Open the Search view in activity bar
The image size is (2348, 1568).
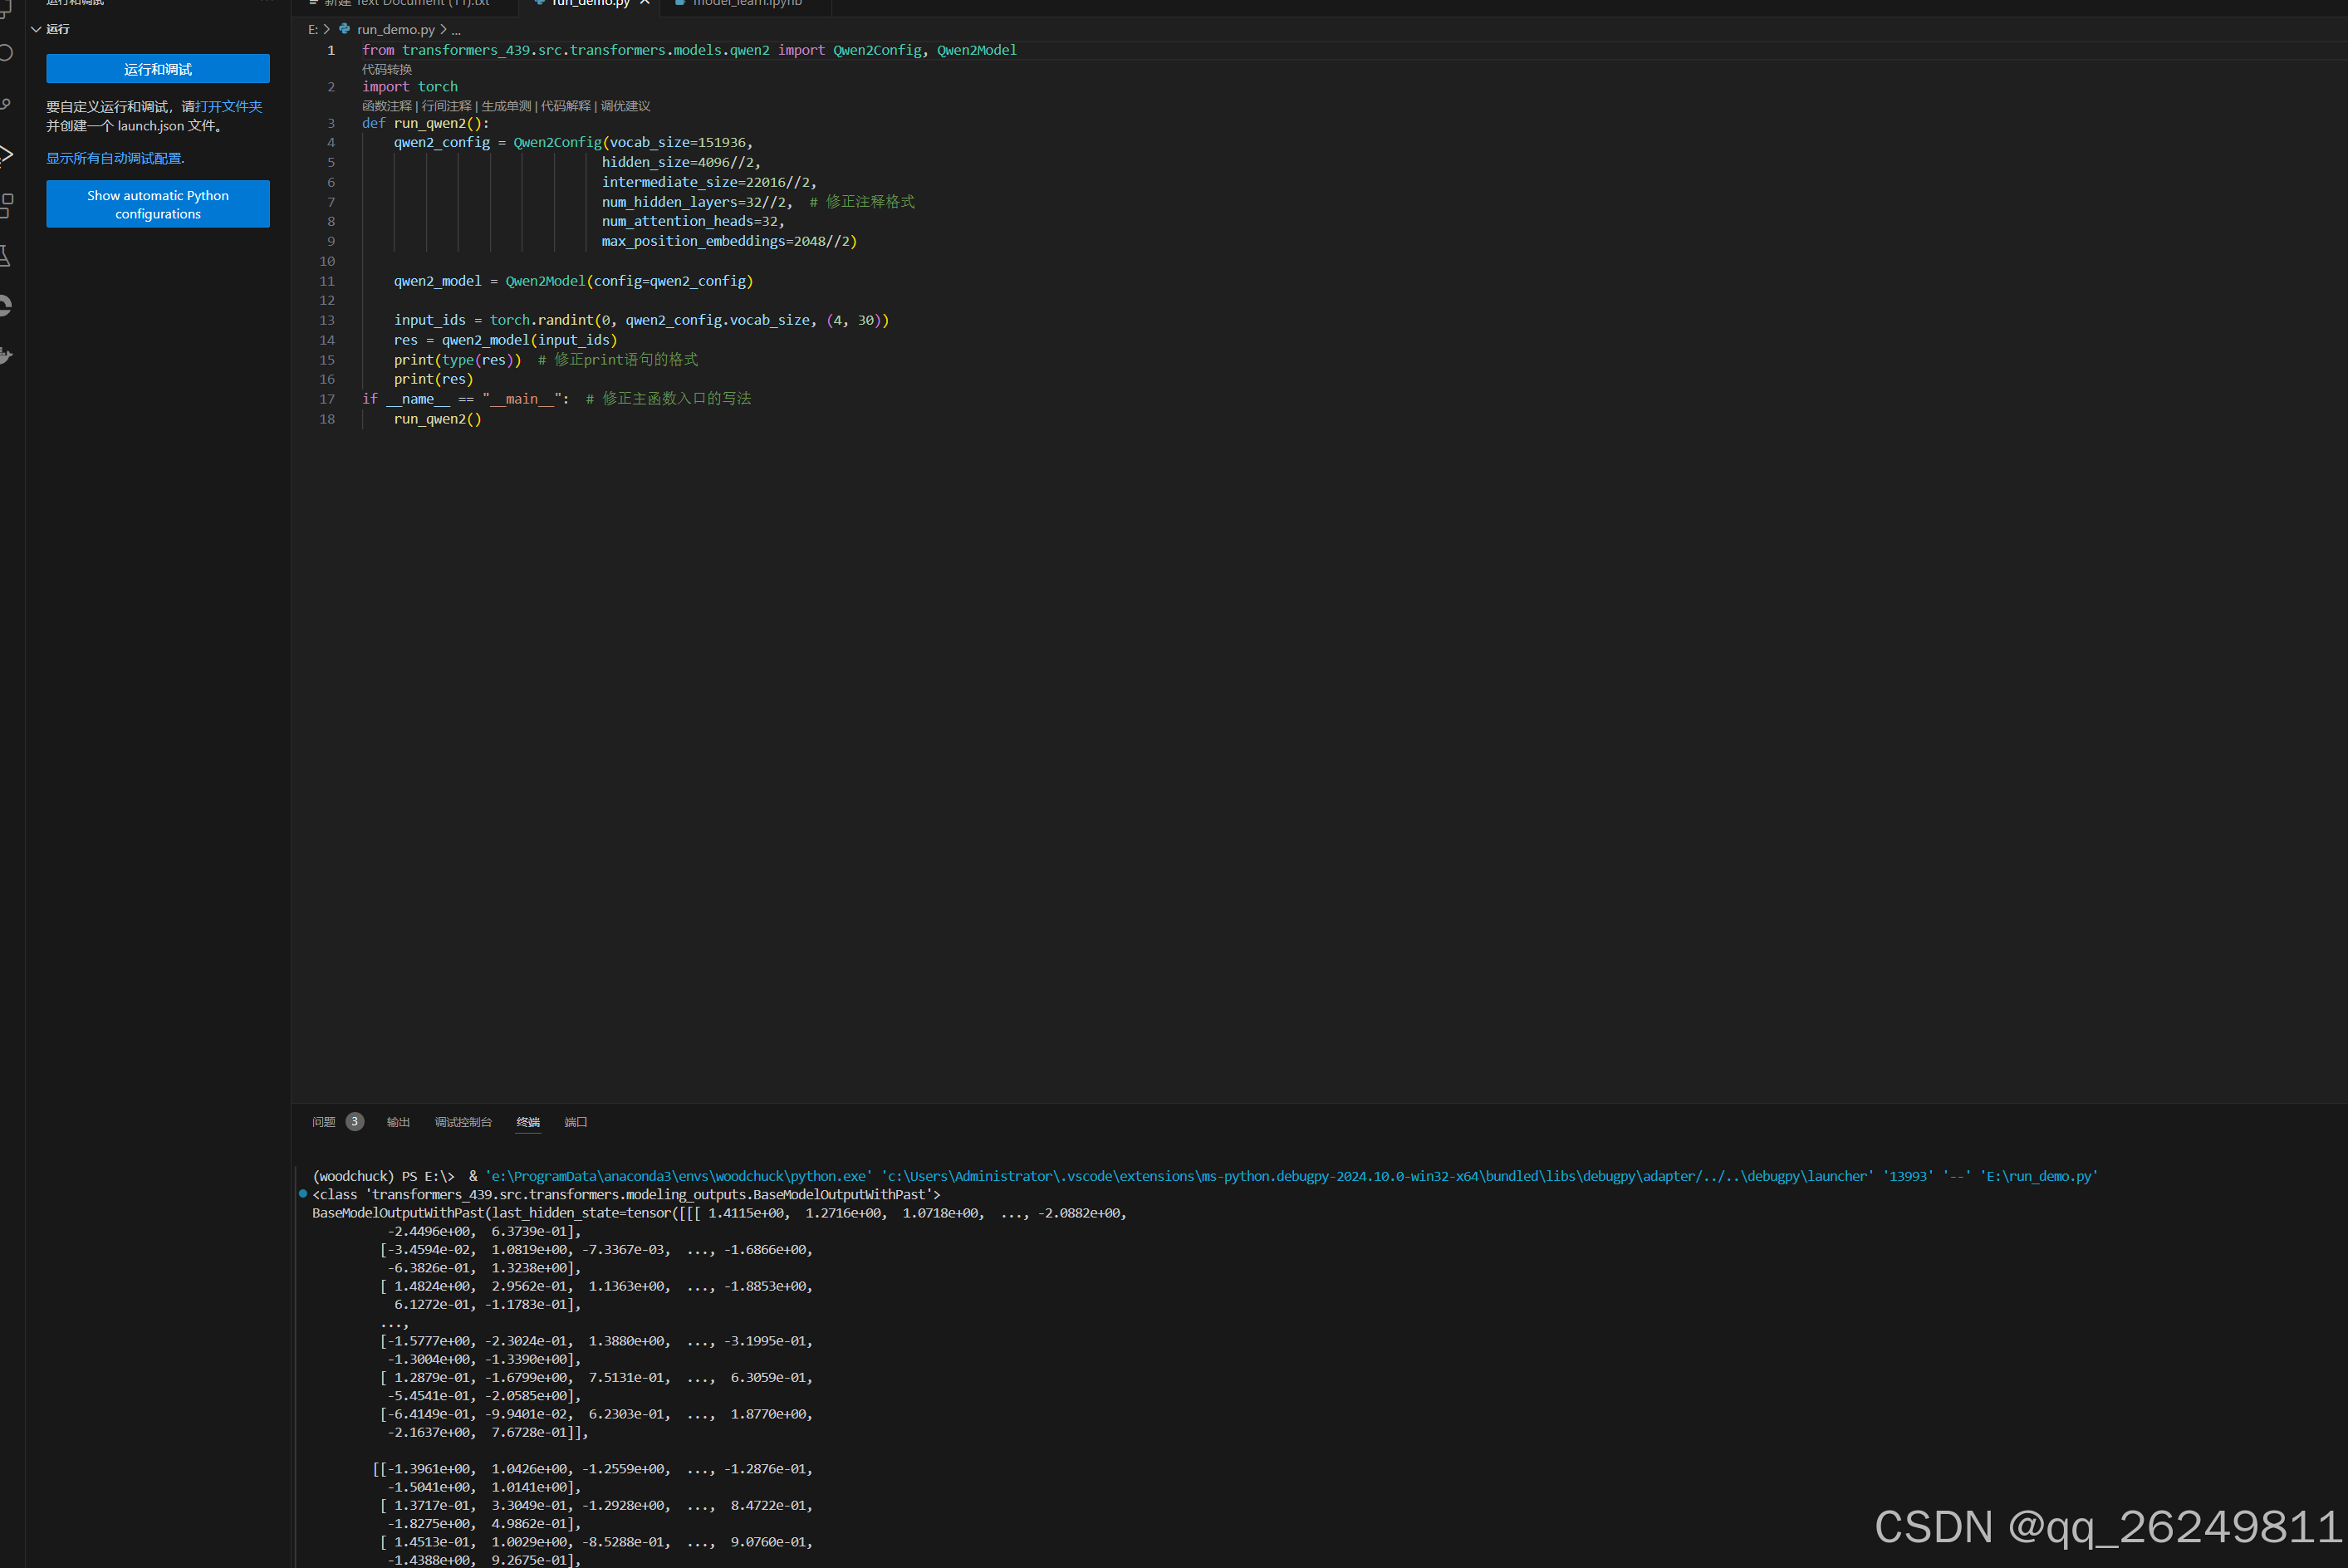[6, 53]
